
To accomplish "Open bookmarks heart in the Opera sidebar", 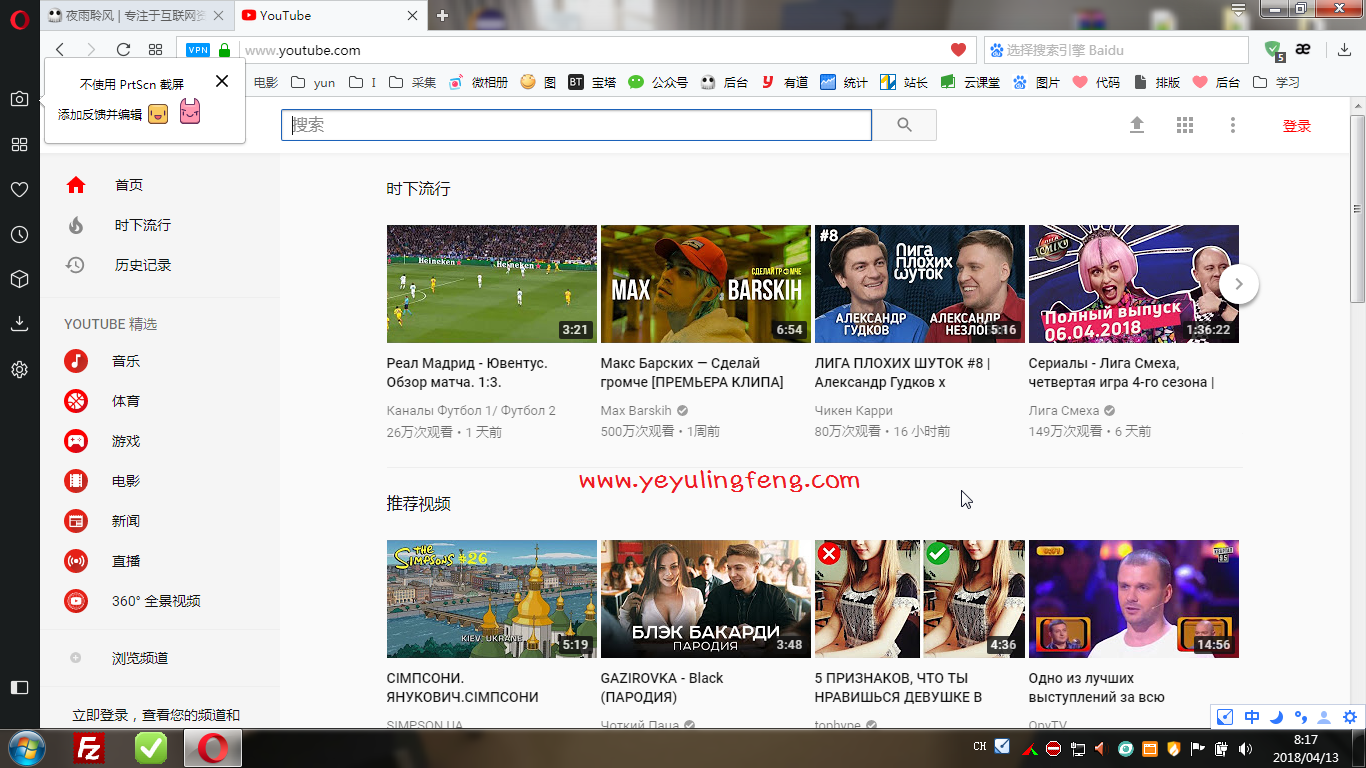I will [19, 189].
